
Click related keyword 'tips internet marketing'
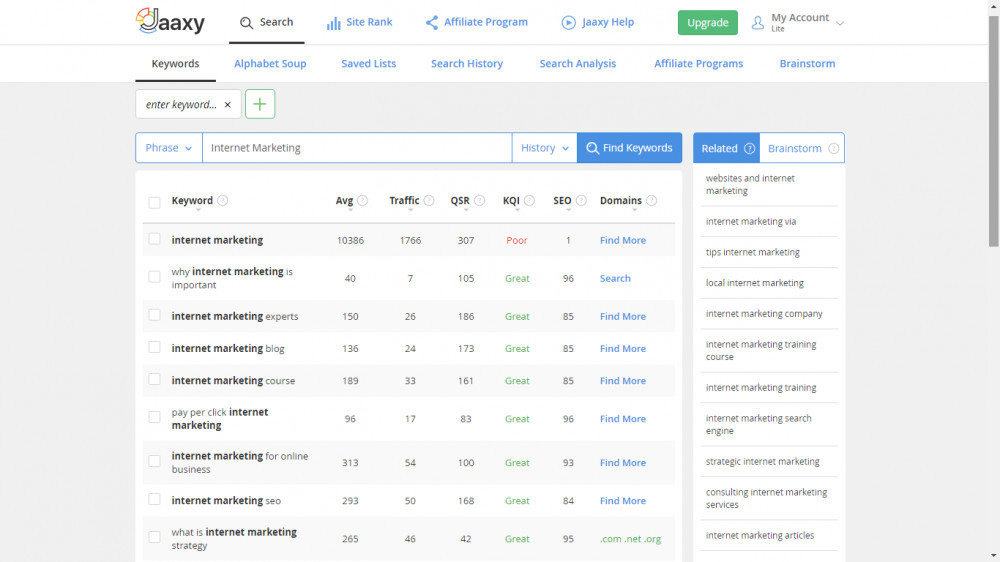coord(753,252)
